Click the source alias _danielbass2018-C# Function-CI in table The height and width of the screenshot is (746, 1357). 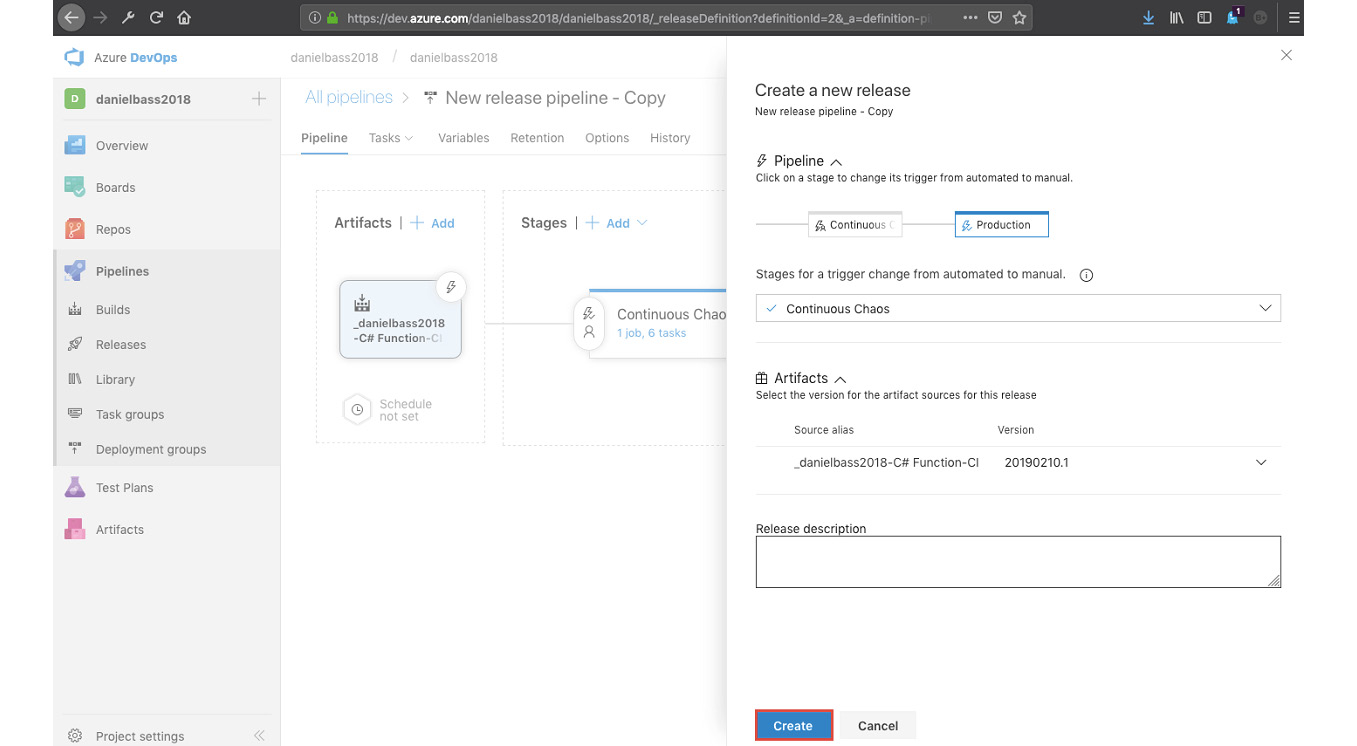coord(886,463)
